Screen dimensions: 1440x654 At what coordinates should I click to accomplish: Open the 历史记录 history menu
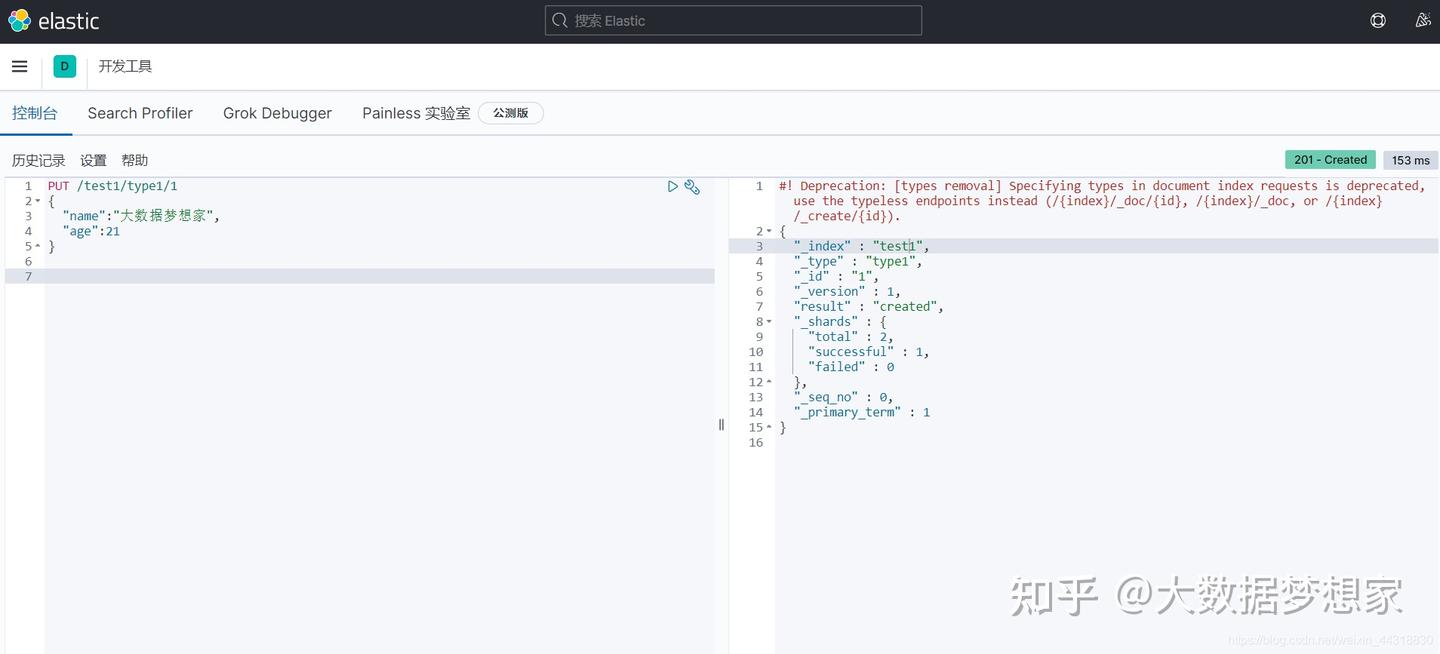[x=38, y=160]
